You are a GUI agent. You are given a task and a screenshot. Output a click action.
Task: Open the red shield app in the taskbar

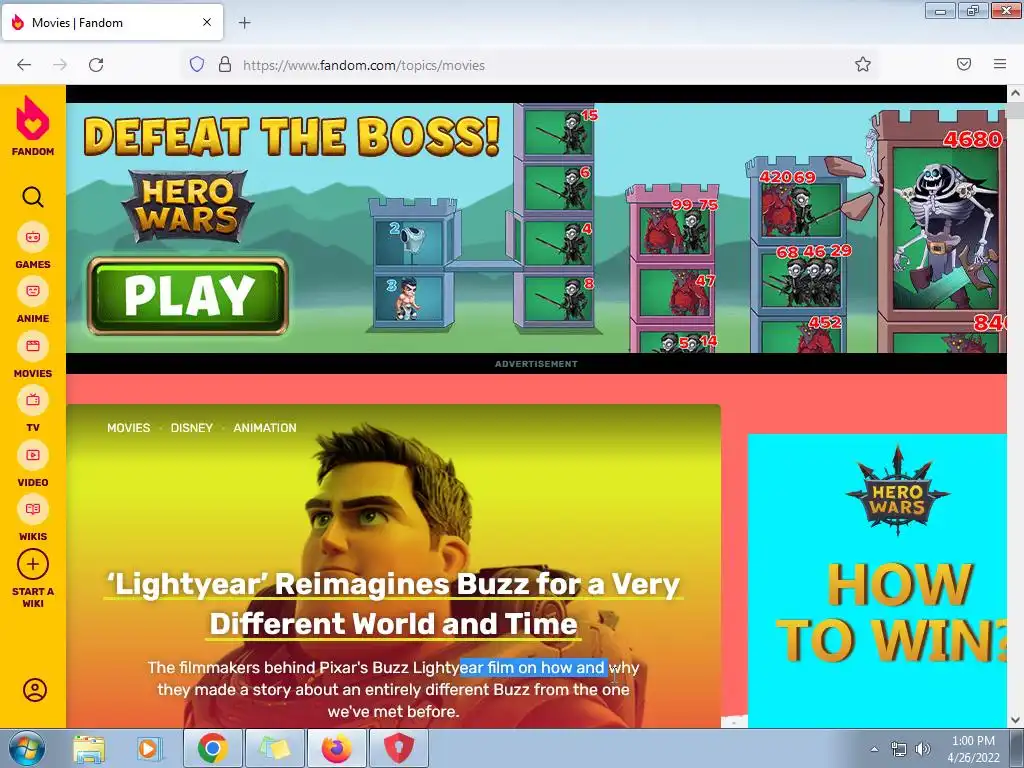398,748
